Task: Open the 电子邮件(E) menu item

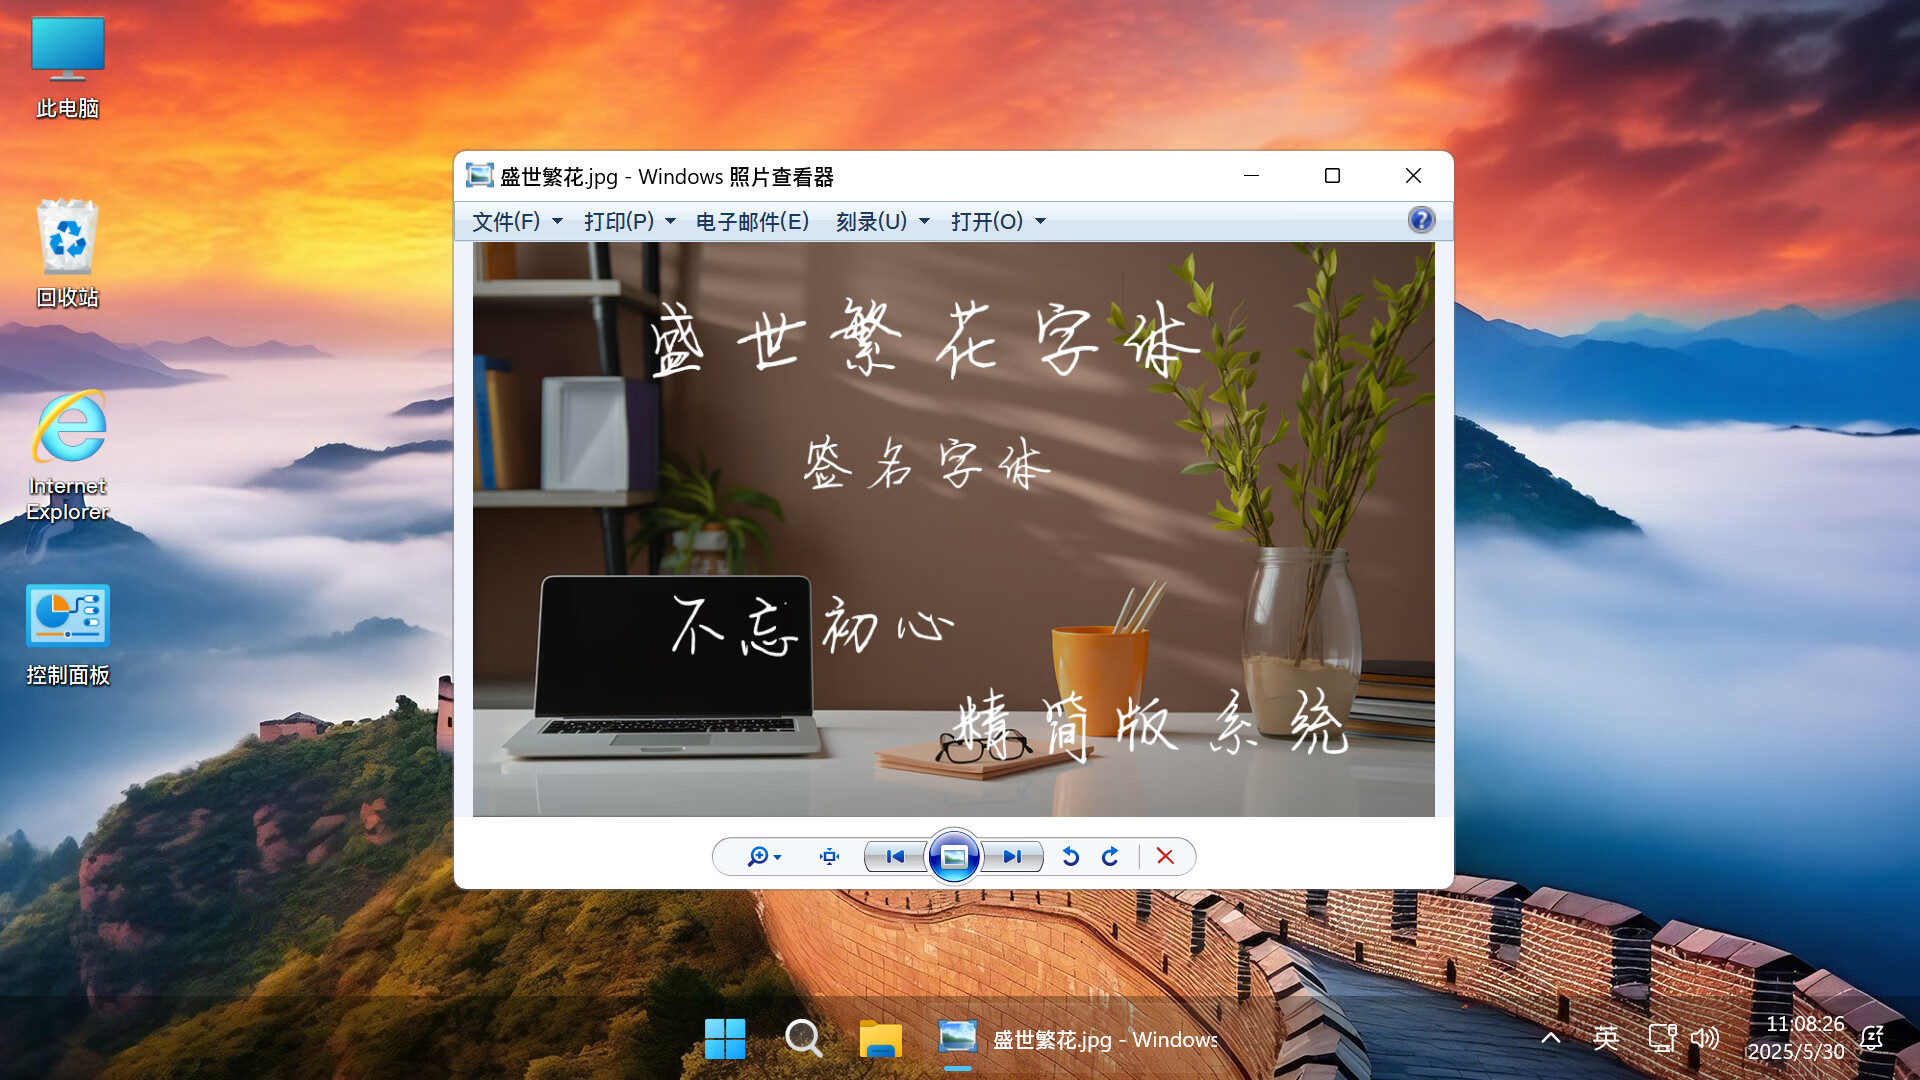Action: point(752,221)
